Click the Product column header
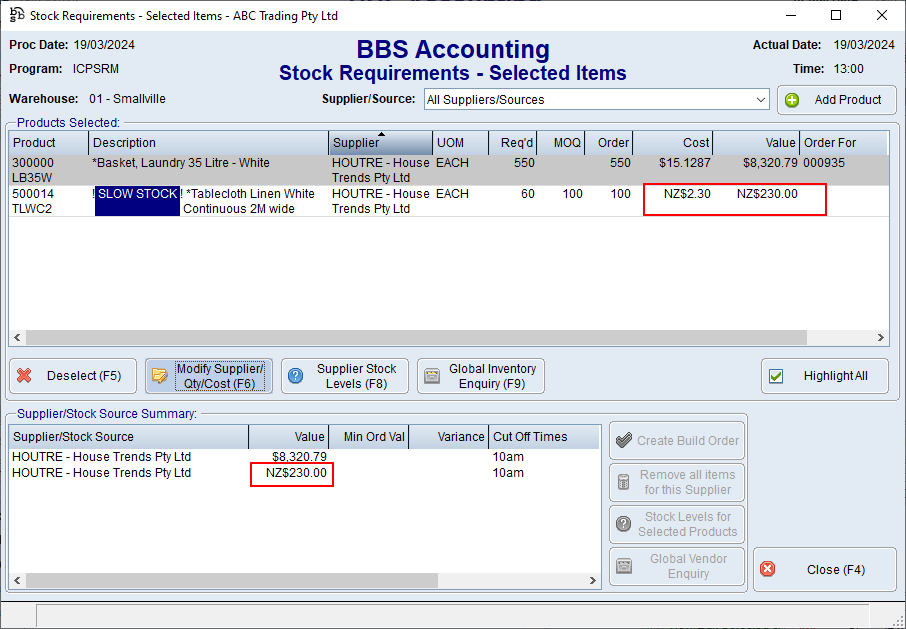 point(48,143)
